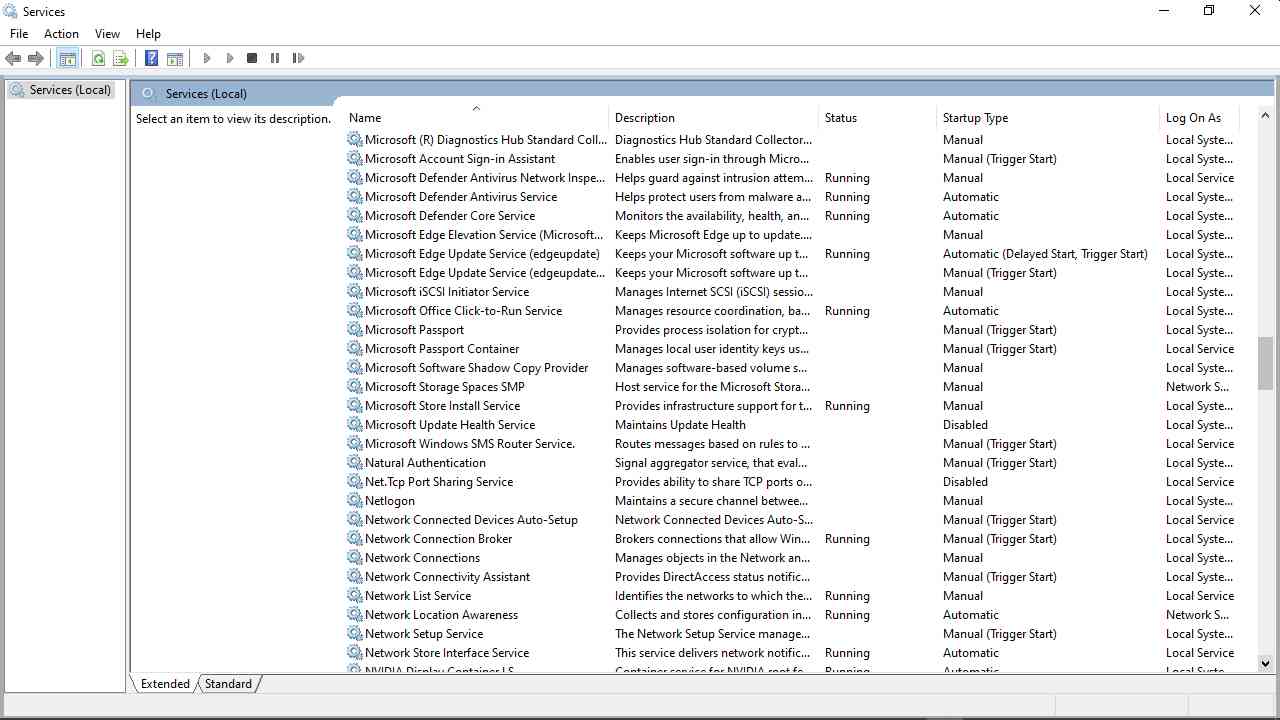Image resolution: width=1280 pixels, height=720 pixels.
Task: Select the Netlogon service entry
Action: click(x=389, y=501)
